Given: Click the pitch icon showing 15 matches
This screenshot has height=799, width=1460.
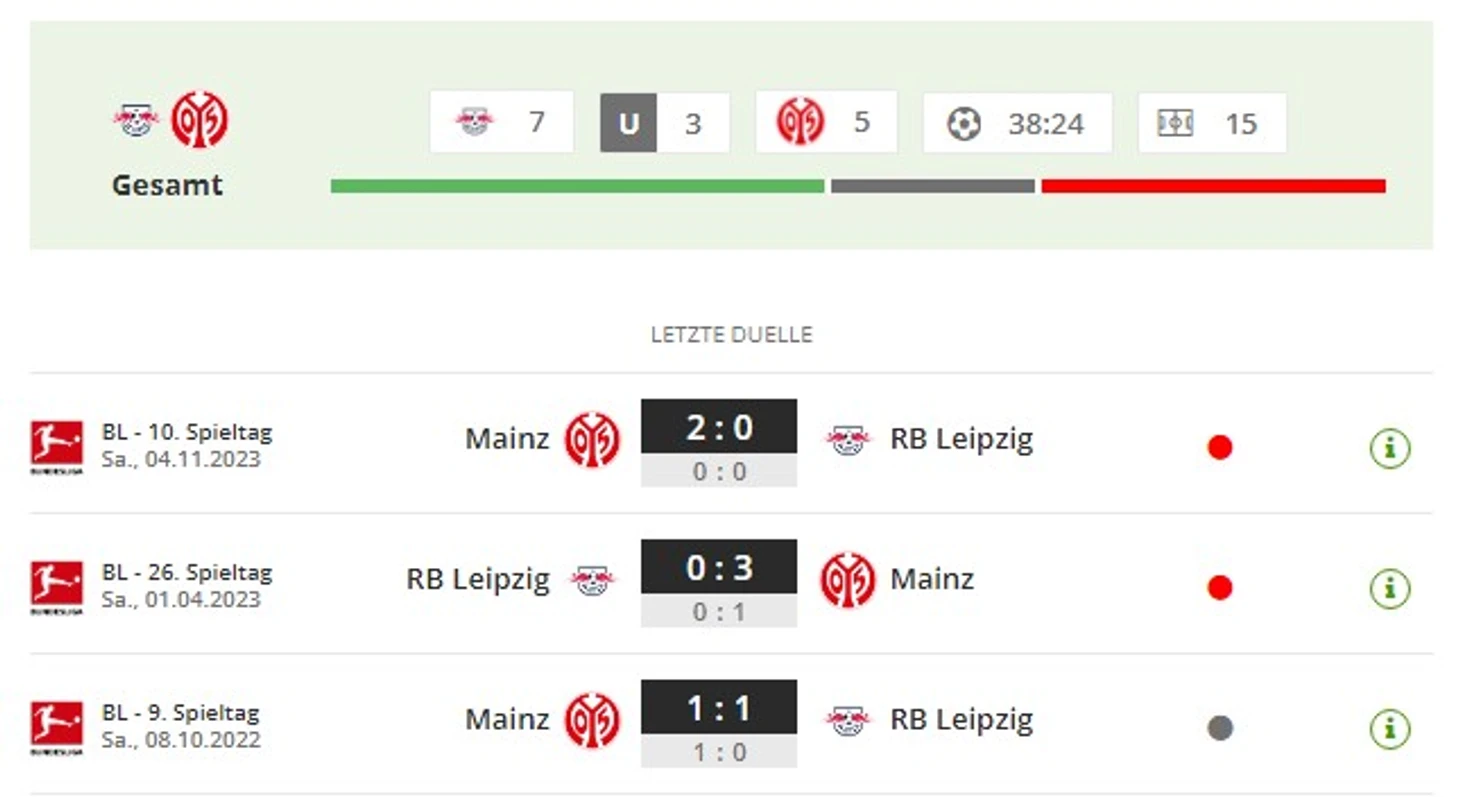Looking at the screenshot, I should pos(1175,123).
